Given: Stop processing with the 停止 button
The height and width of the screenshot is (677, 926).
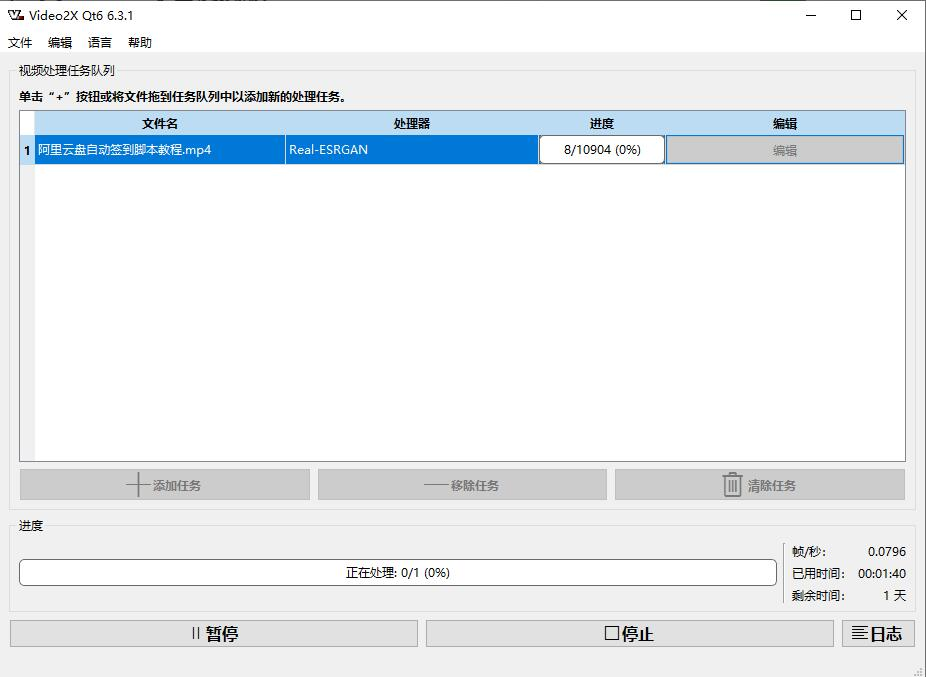Looking at the screenshot, I should [629, 633].
